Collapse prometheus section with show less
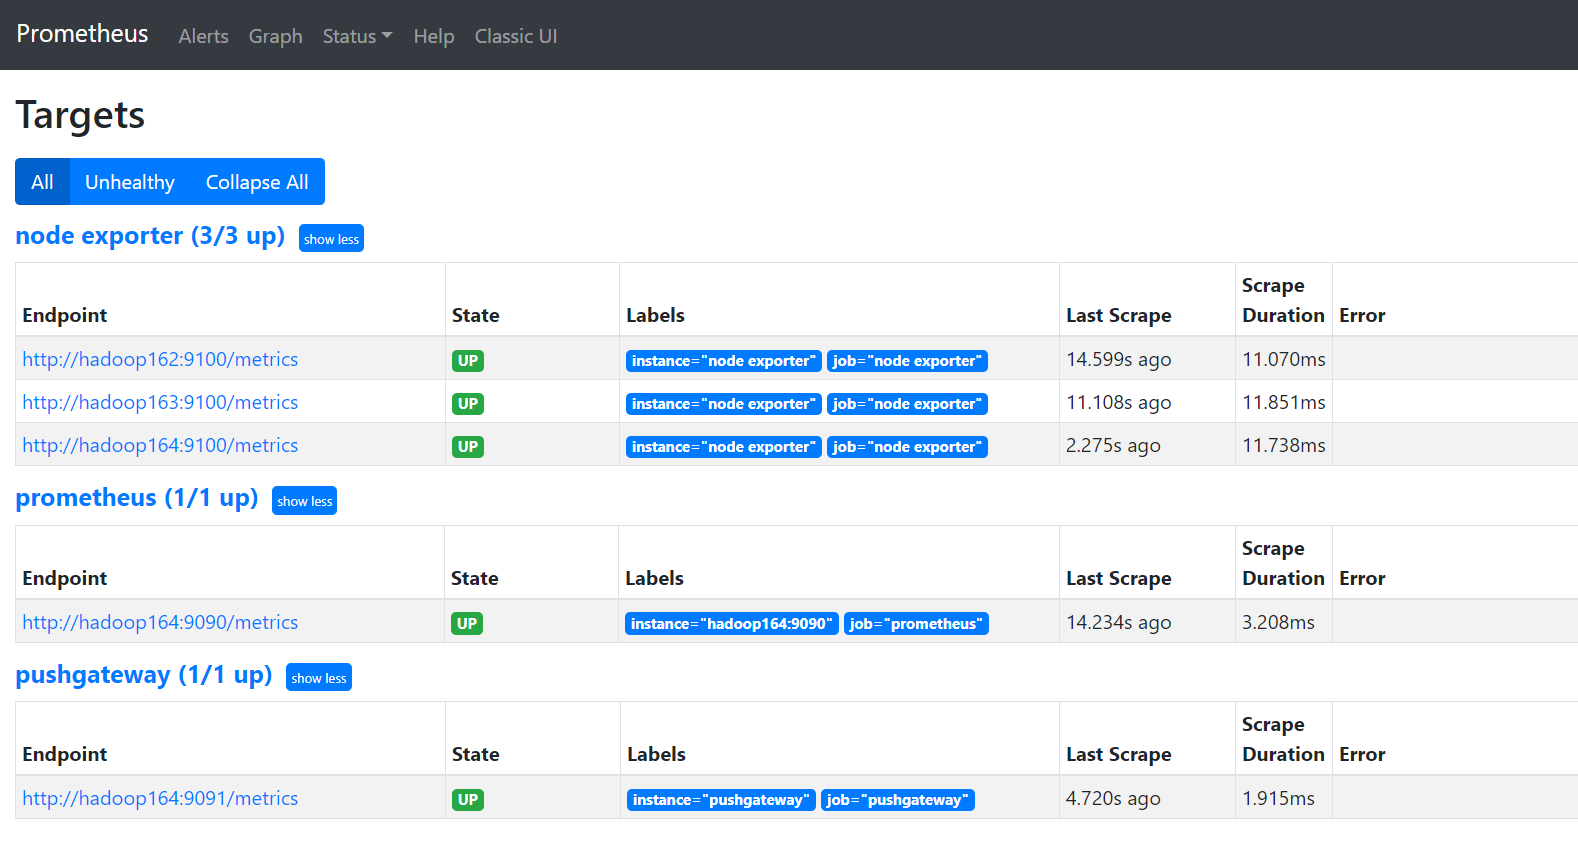This screenshot has height=847, width=1578. pyautogui.click(x=304, y=501)
